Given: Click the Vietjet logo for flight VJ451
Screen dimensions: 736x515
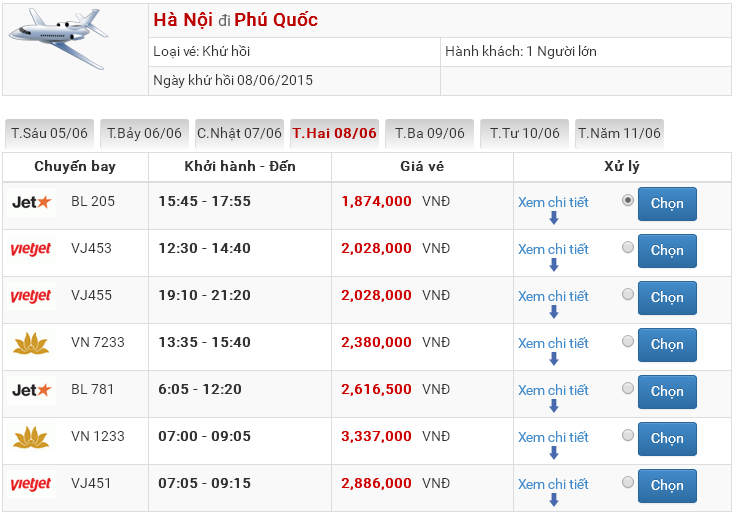Looking at the screenshot, I should [31, 484].
